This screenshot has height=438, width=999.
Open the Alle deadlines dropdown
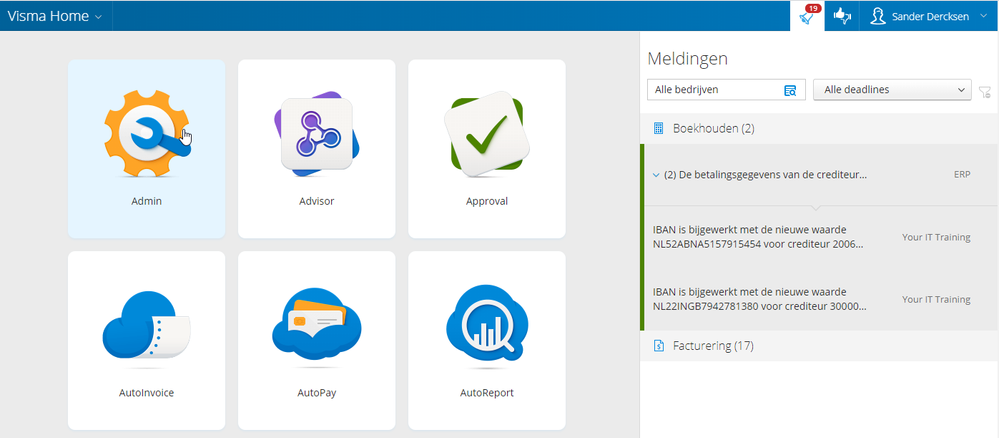pos(892,90)
